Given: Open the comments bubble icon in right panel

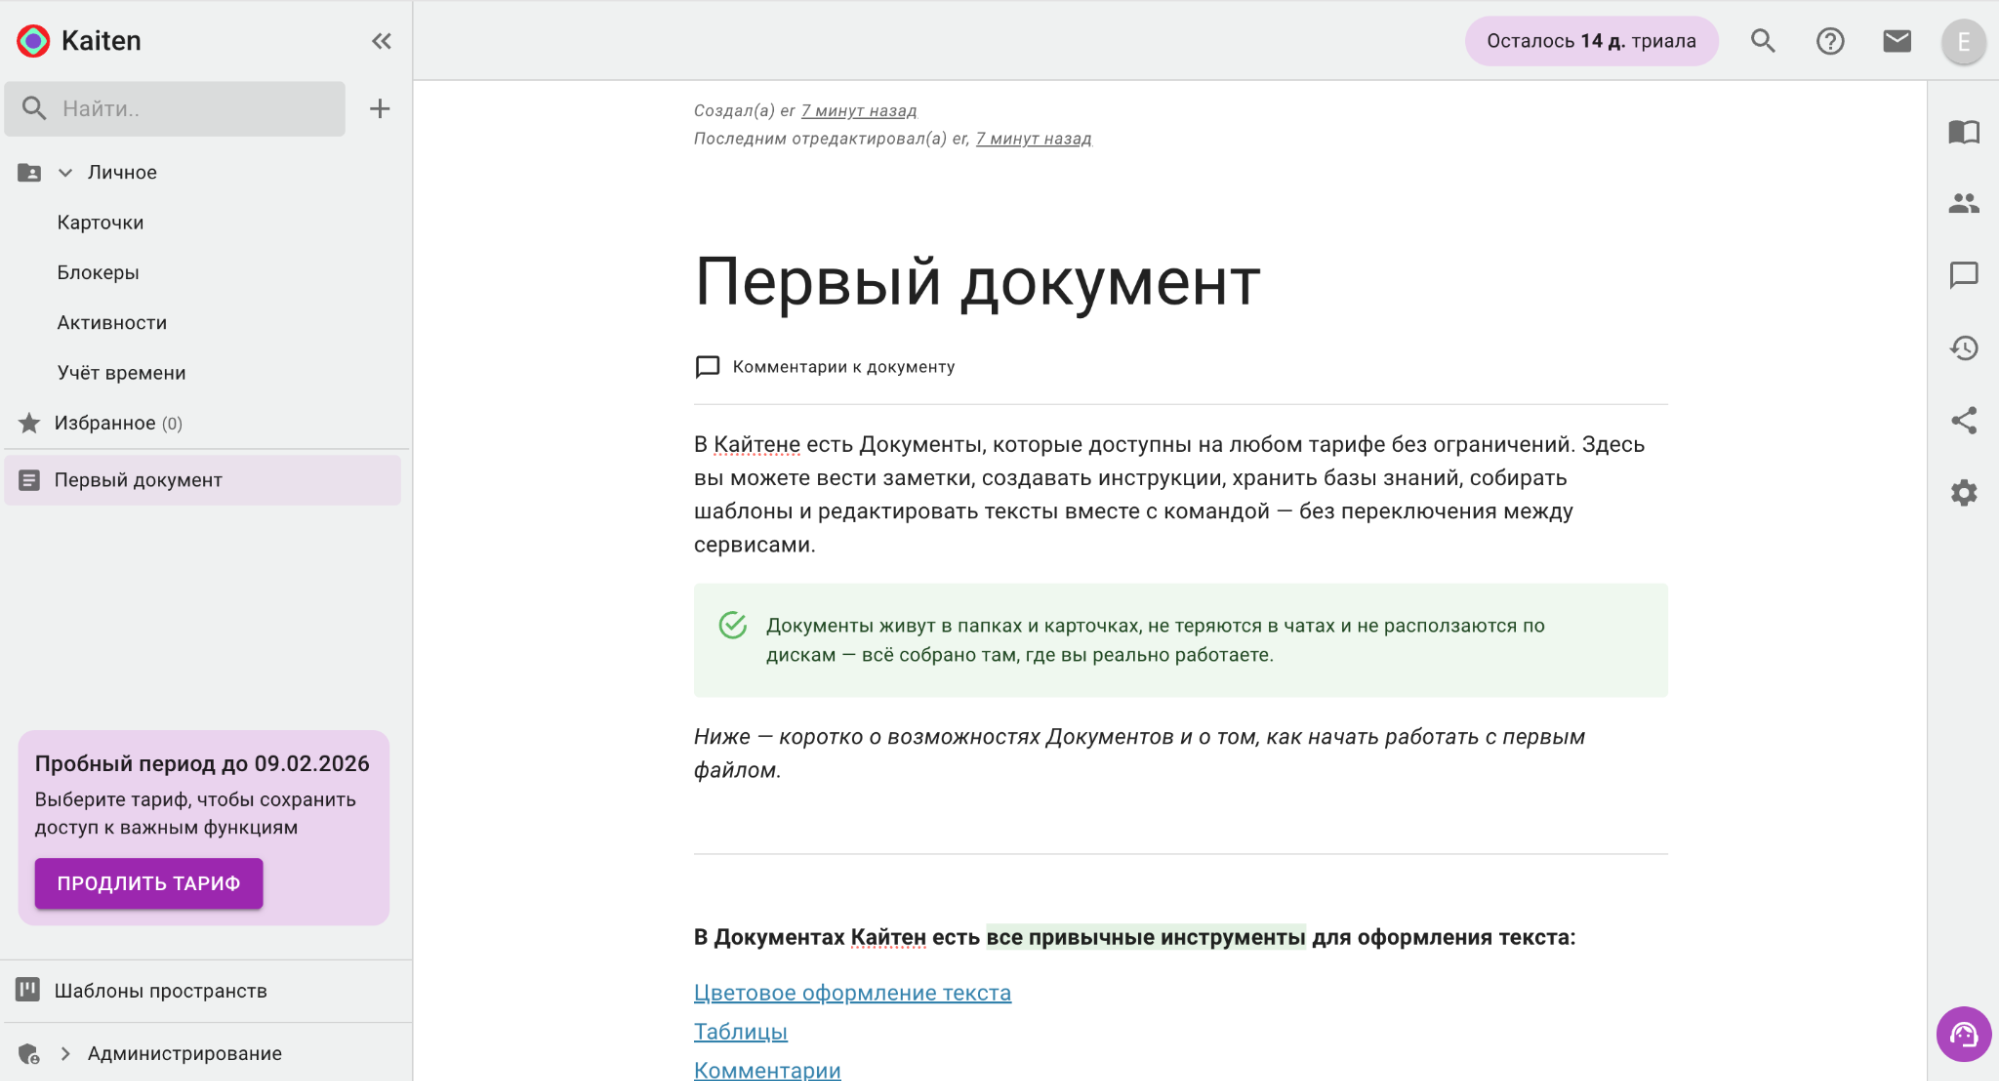Looking at the screenshot, I should point(1964,276).
